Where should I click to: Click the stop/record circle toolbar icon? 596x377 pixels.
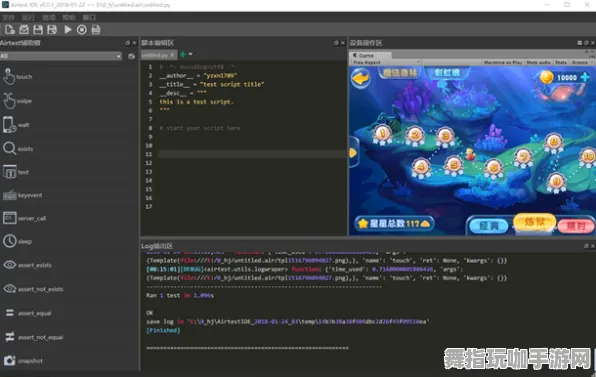[82, 30]
